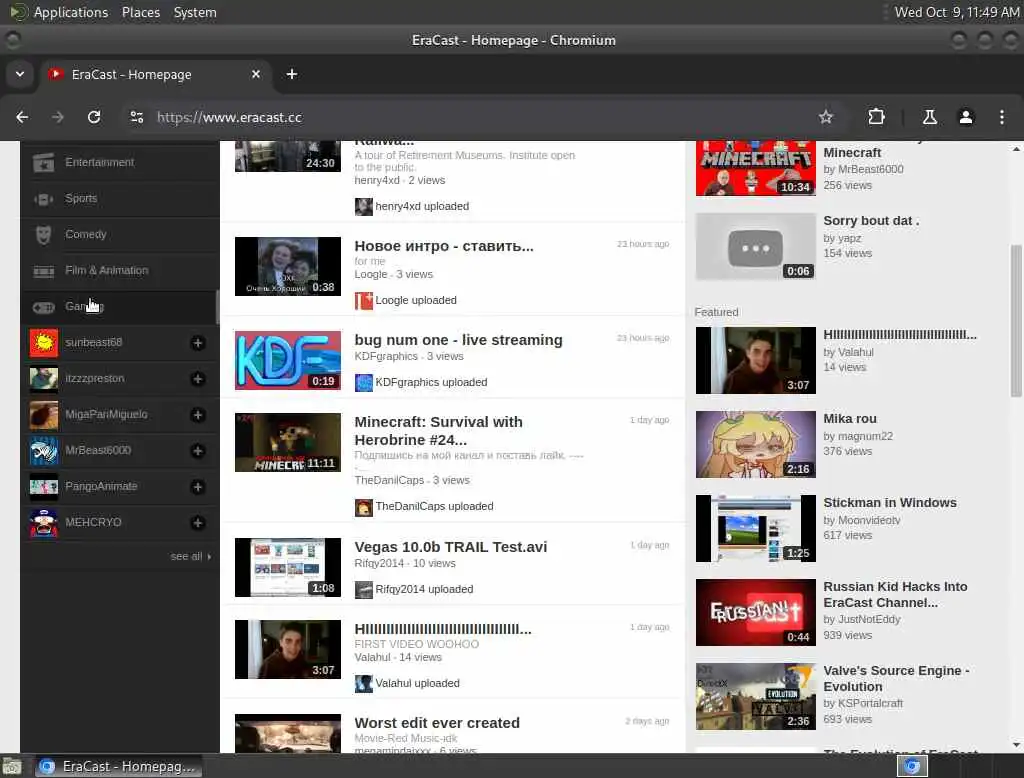Open a new browser tab
Screen dimensions: 1024x778
tap(292, 74)
